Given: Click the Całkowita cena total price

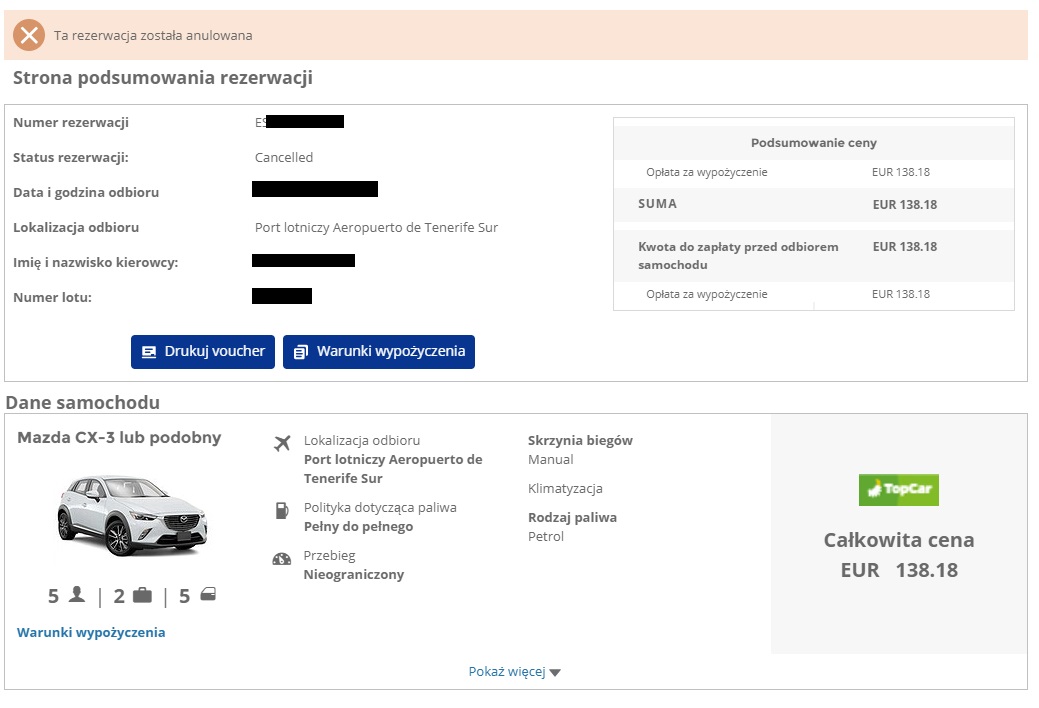Looking at the screenshot, I should tap(899, 555).
